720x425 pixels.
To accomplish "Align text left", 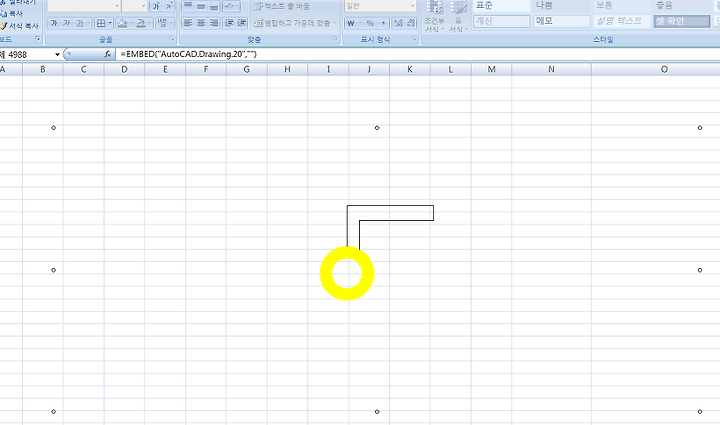I will pos(188,23).
